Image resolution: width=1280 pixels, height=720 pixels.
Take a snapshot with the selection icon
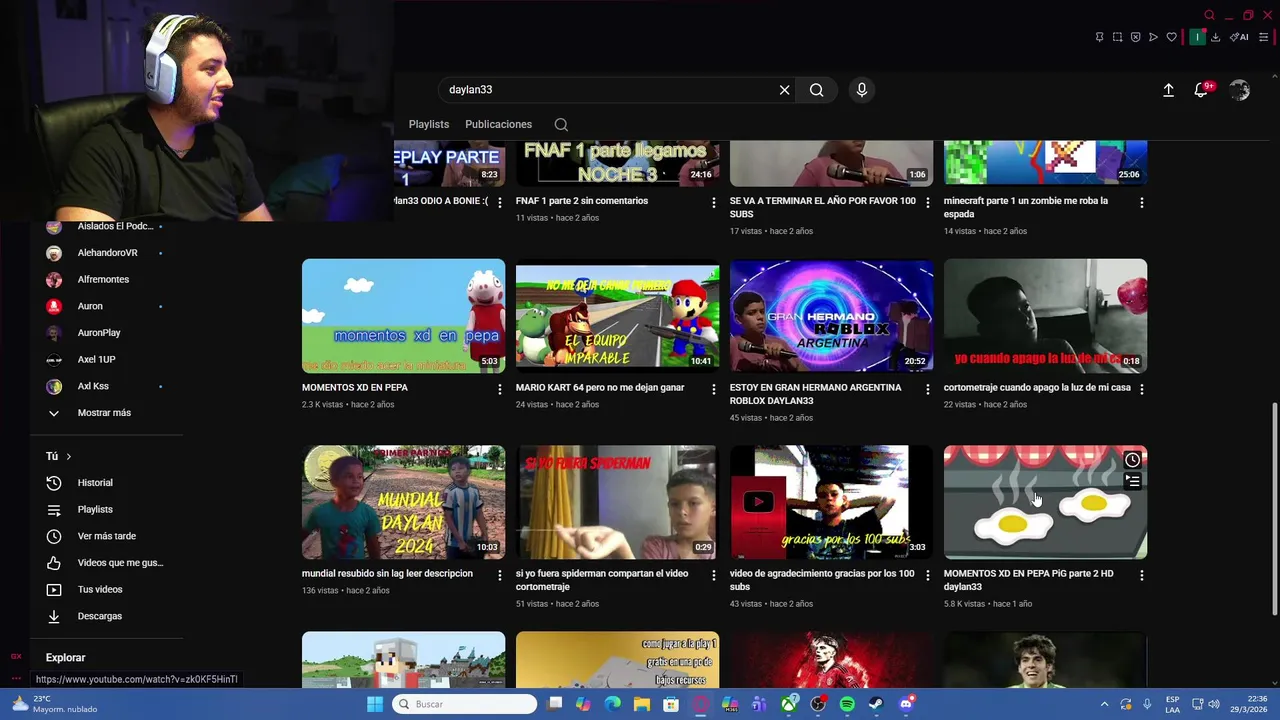point(1117,37)
